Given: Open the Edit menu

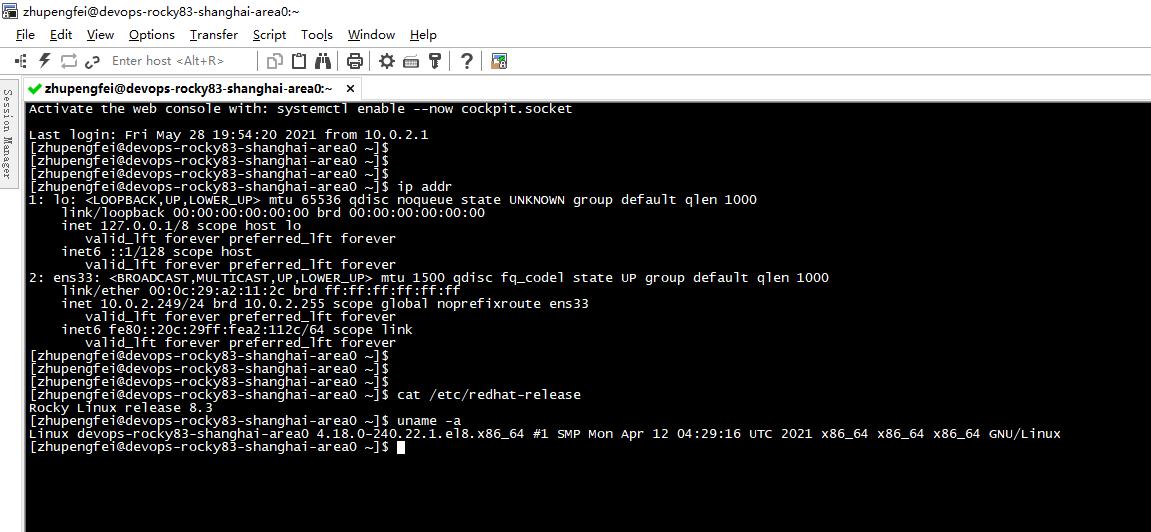Looking at the screenshot, I should click(x=61, y=34).
